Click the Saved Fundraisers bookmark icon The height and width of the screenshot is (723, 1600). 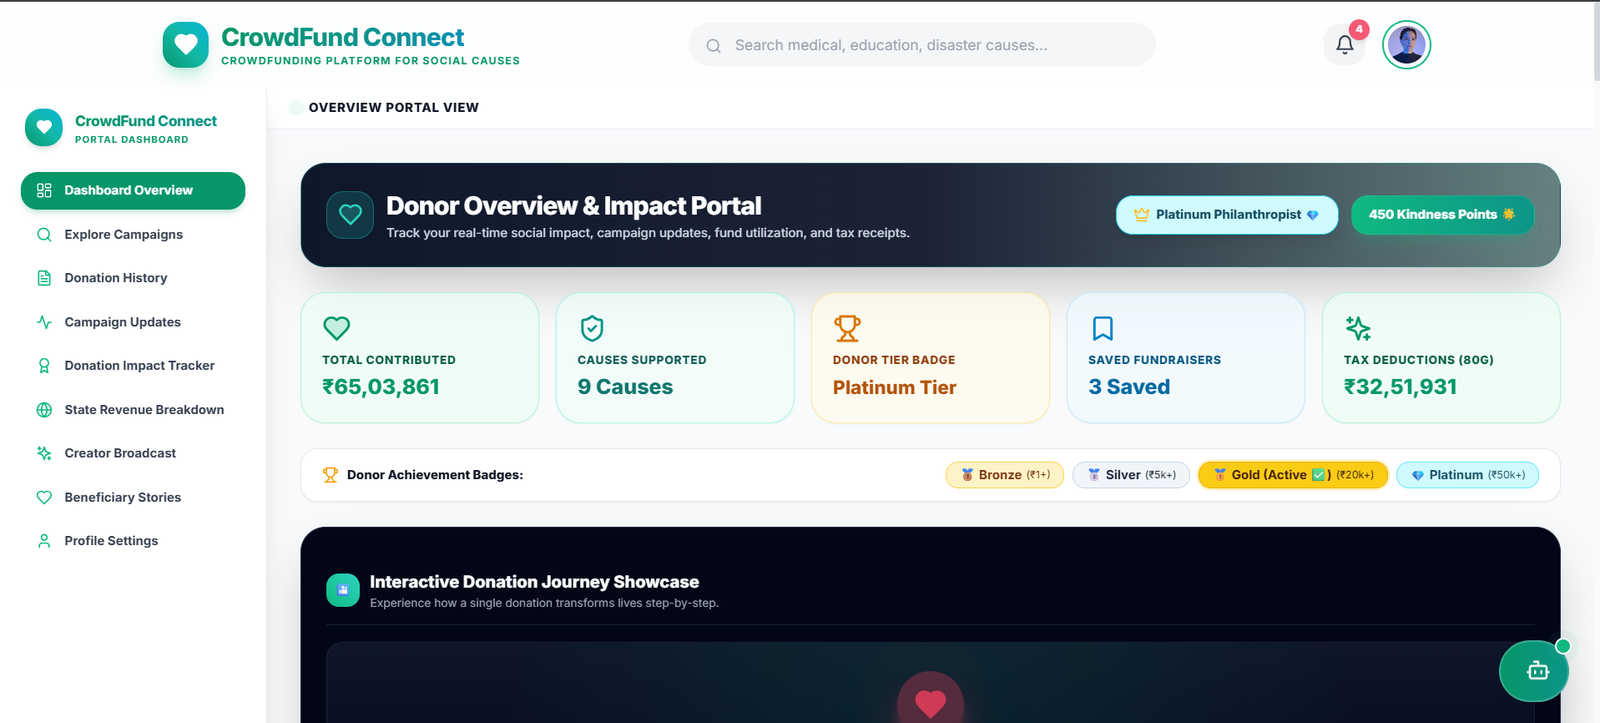point(1103,328)
